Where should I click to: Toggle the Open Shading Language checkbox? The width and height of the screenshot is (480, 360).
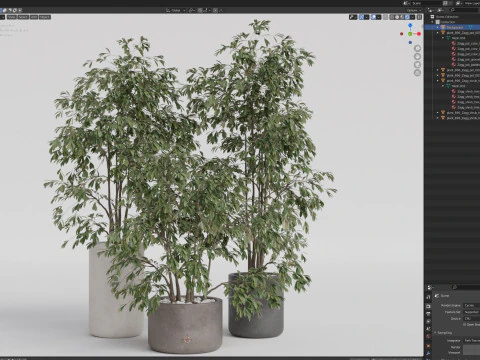pyautogui.click(x=465, y=324)
